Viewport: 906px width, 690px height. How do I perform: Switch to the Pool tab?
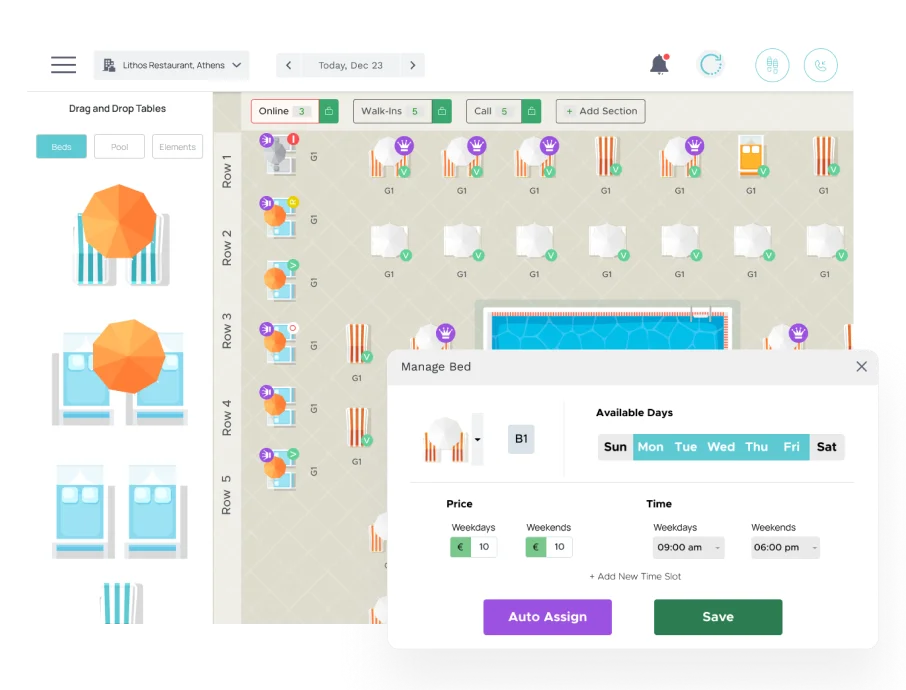coord(119,147)
